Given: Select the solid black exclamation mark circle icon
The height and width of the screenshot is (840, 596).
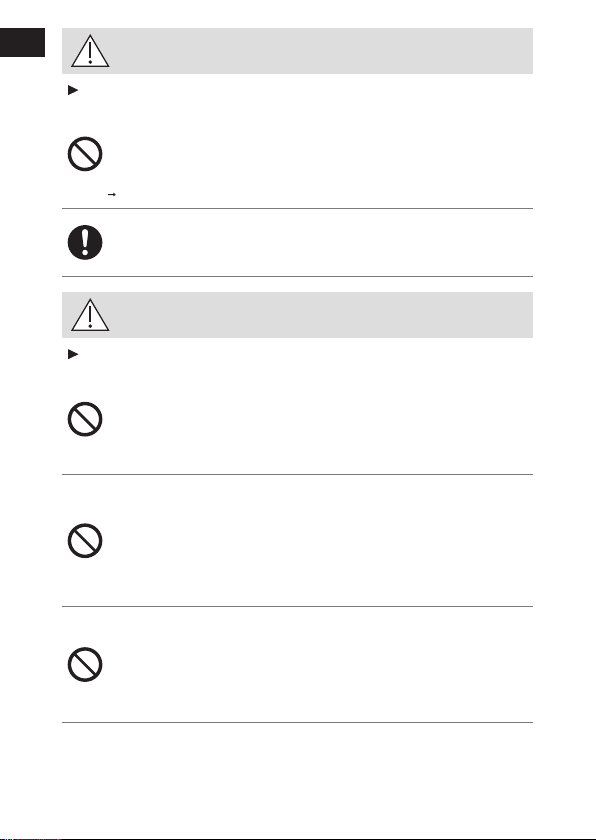Looking at the screenshot, I should [x=85, y=243].
